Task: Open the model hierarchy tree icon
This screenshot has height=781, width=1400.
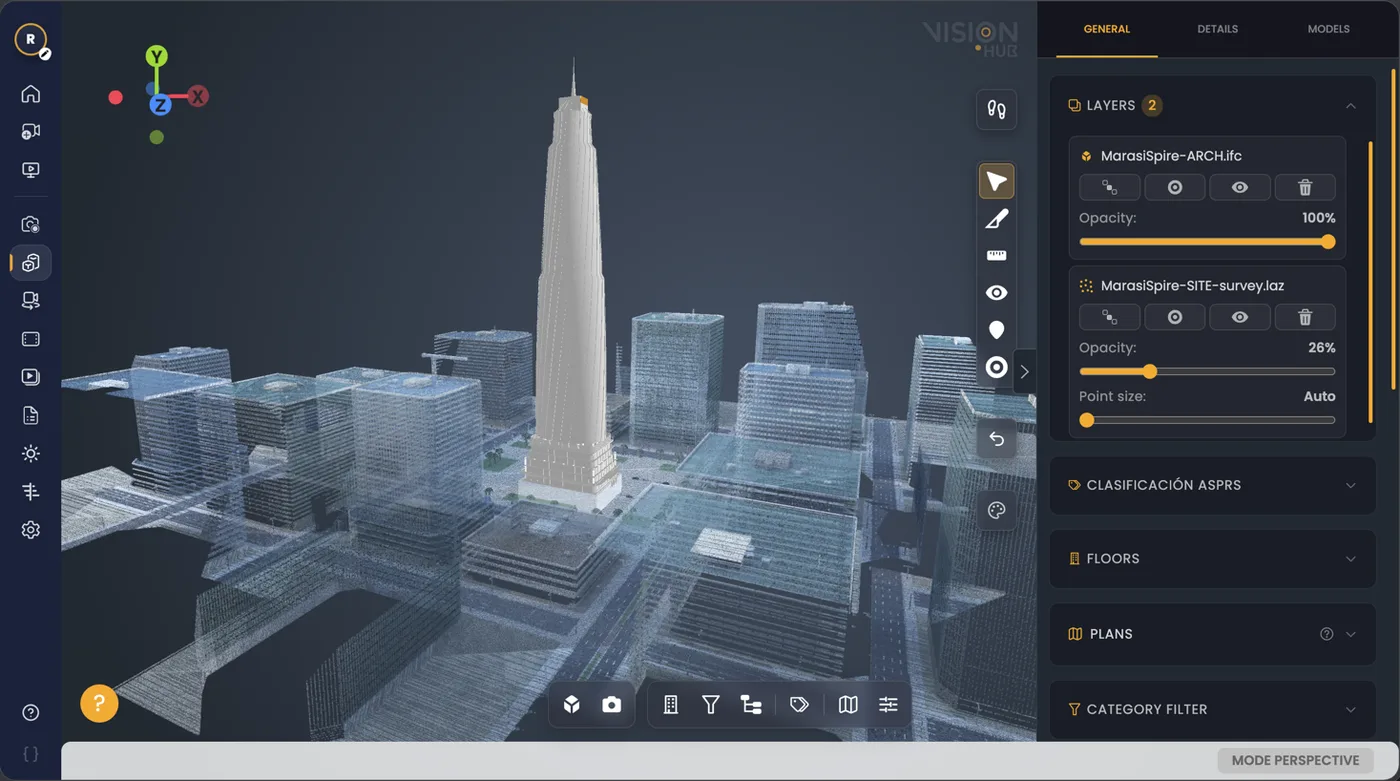Action: click(751, 705)
